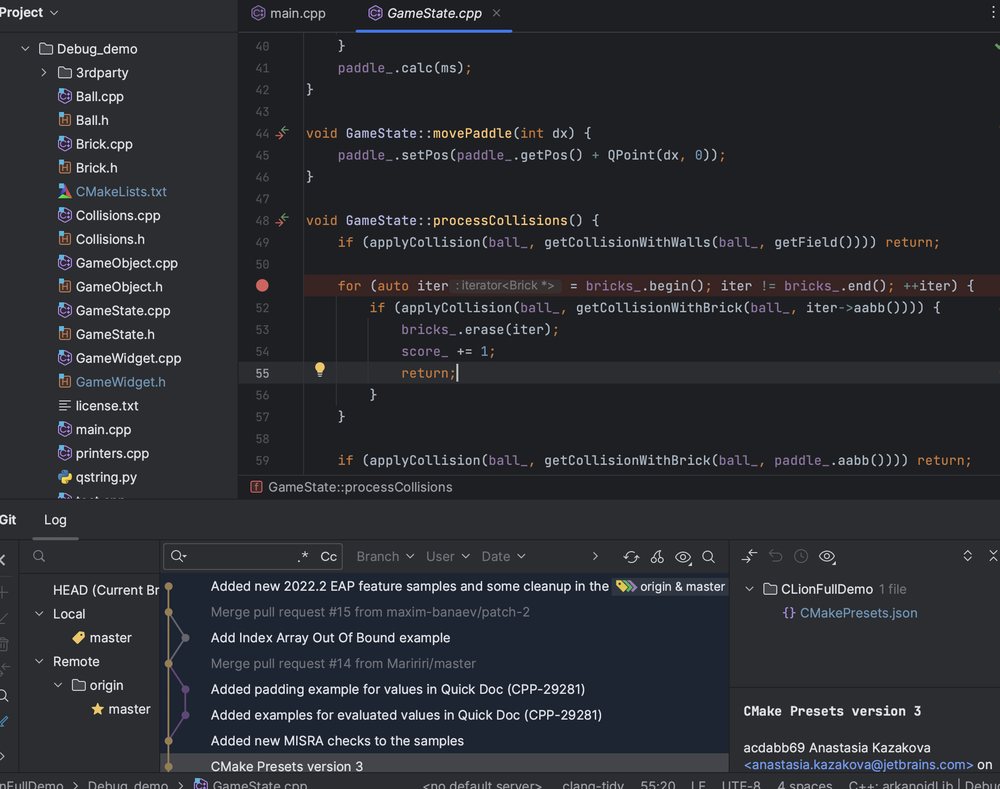
Task: Open the Git log view options eye icon
Action: point(683,557)
